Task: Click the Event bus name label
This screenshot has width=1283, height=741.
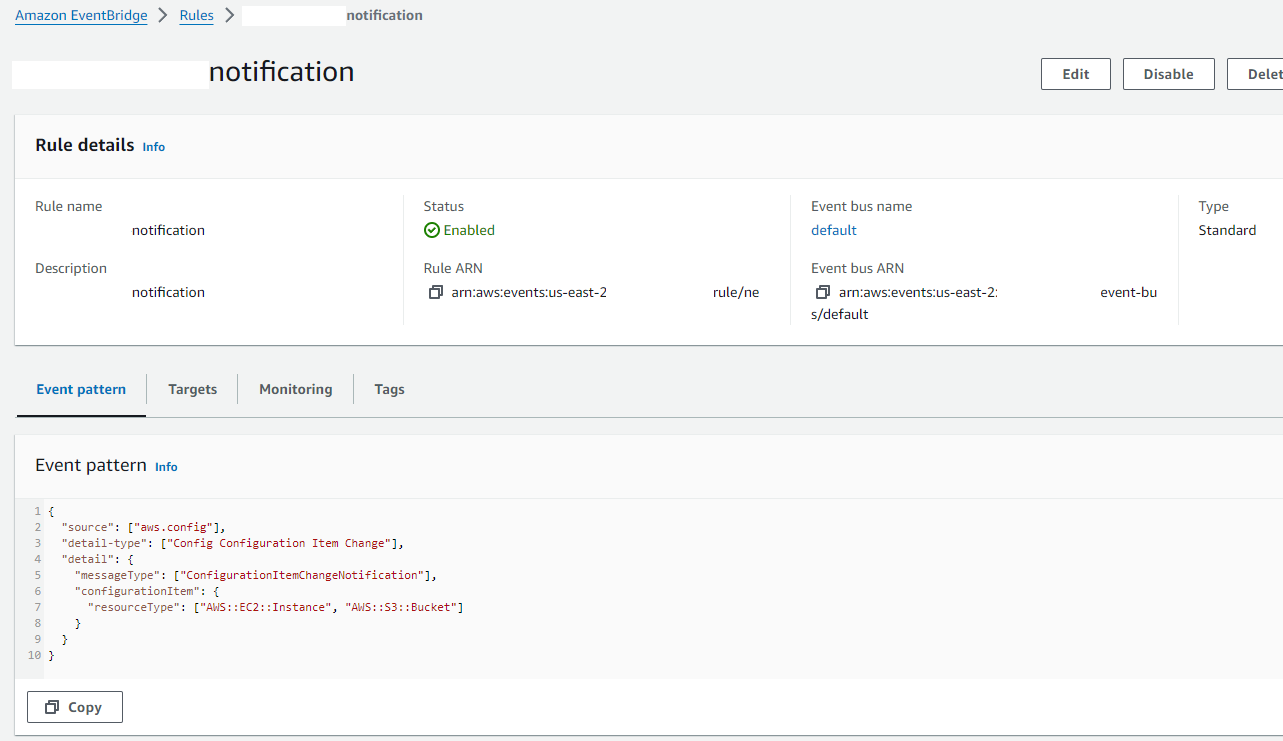Action: pyautogui.click(x=862, y=206)
